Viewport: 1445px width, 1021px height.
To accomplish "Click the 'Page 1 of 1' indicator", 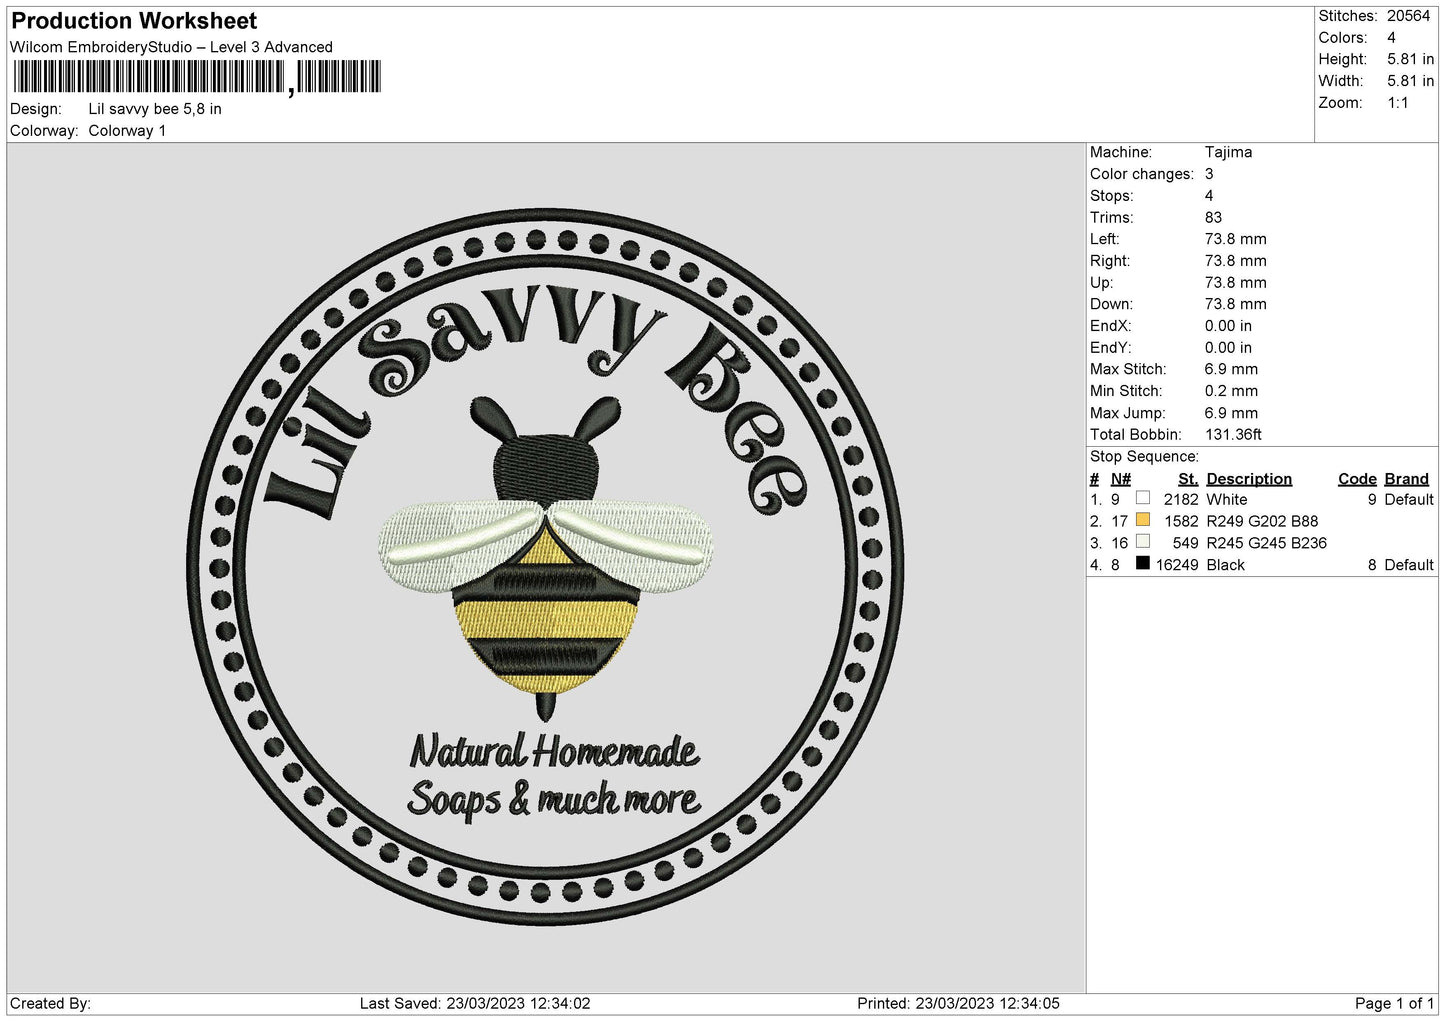I will [x=1394, y=1004].
